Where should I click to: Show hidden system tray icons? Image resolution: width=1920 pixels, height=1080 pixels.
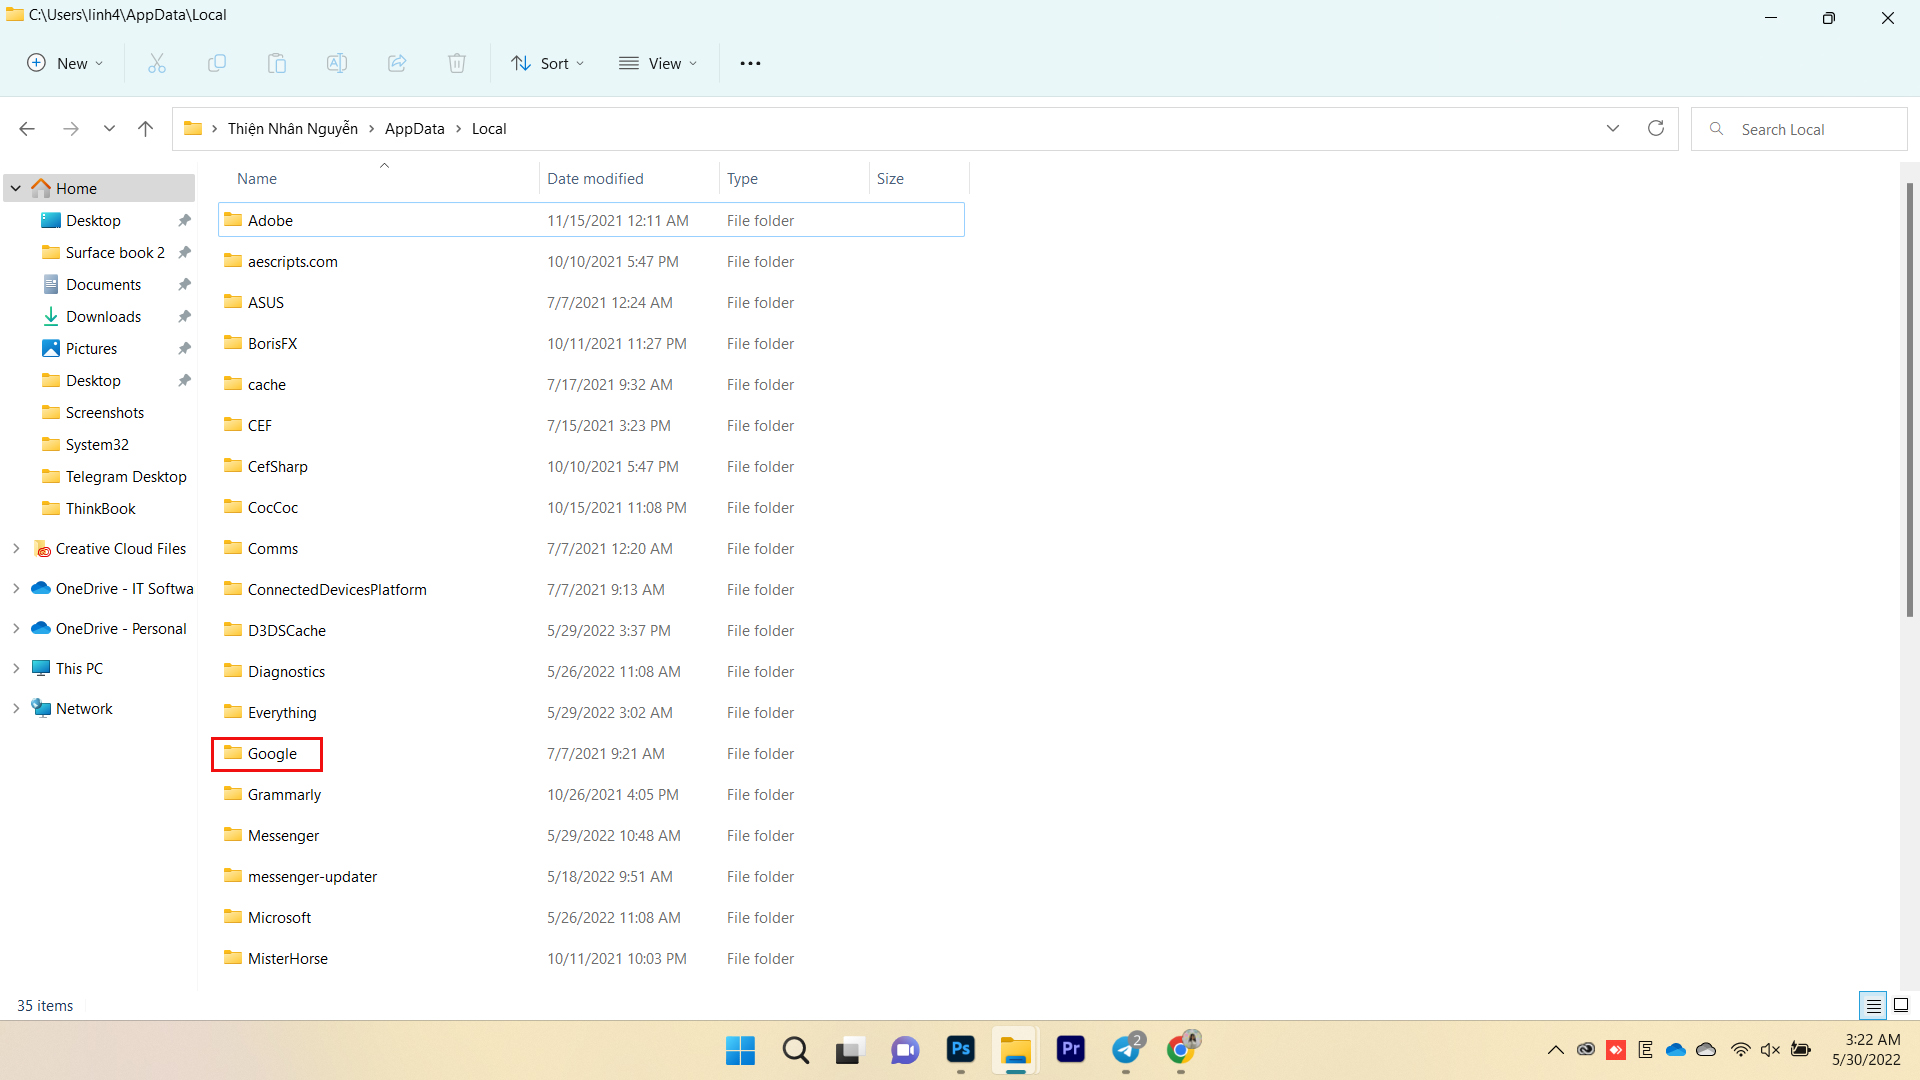coord(1555,1050)
